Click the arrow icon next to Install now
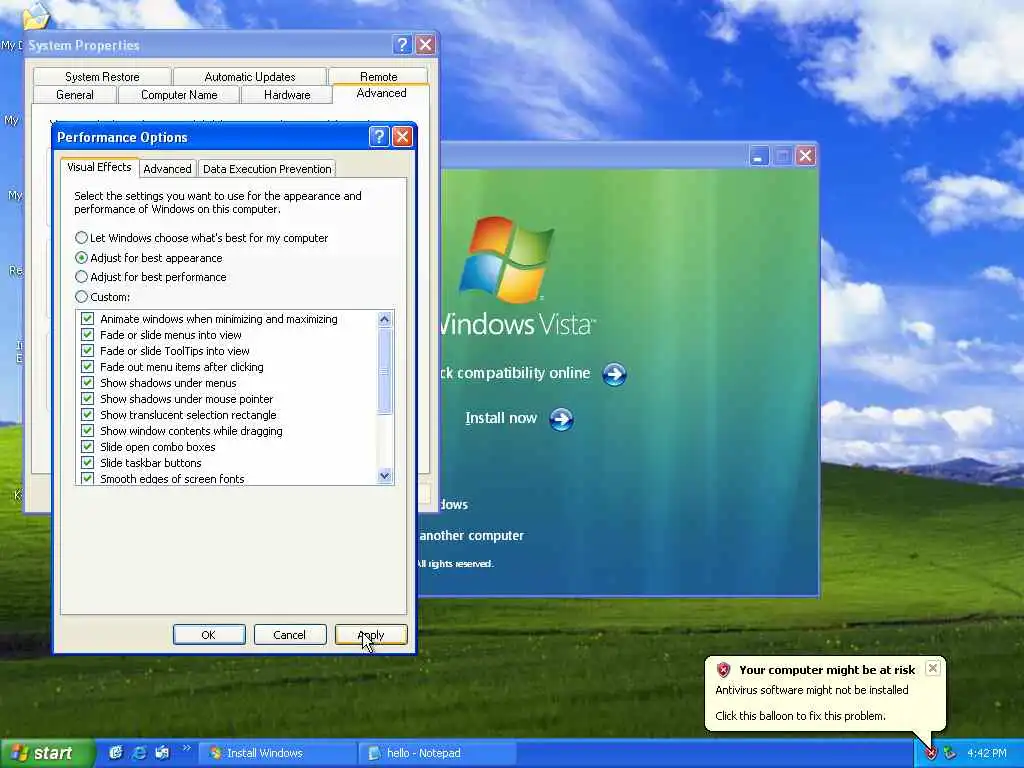This screenshot has width=1024, height=768. point(561,419)
